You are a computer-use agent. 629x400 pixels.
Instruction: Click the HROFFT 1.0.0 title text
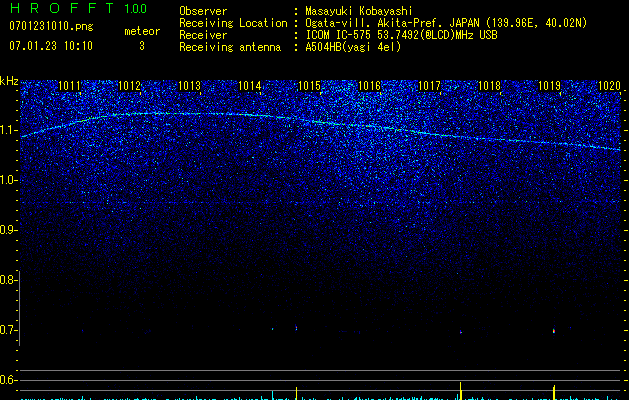tap(78, 8)
